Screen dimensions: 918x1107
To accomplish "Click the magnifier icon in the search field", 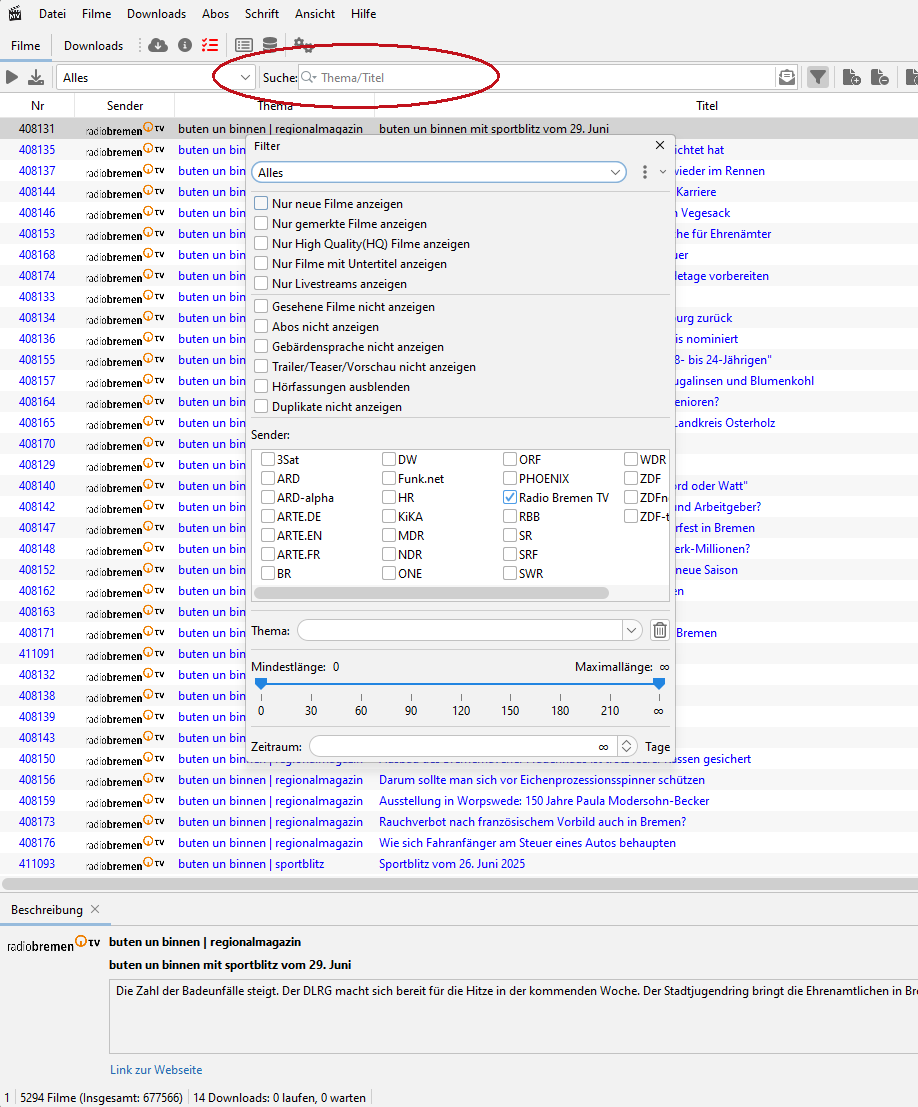I will coord(308,77).
